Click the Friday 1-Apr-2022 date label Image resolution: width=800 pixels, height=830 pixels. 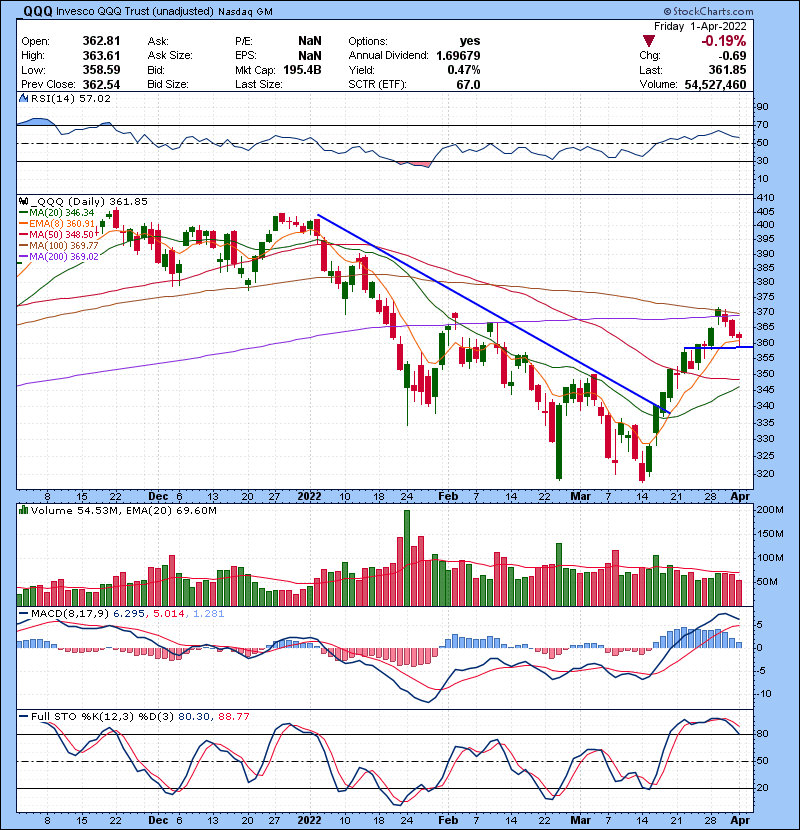tap(700, 26)
